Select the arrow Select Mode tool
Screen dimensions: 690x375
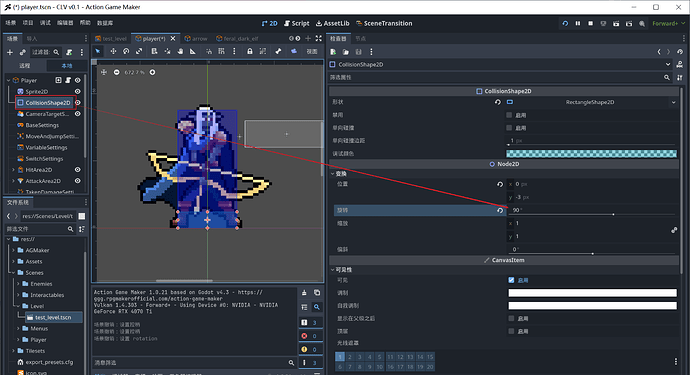[98, 51]
